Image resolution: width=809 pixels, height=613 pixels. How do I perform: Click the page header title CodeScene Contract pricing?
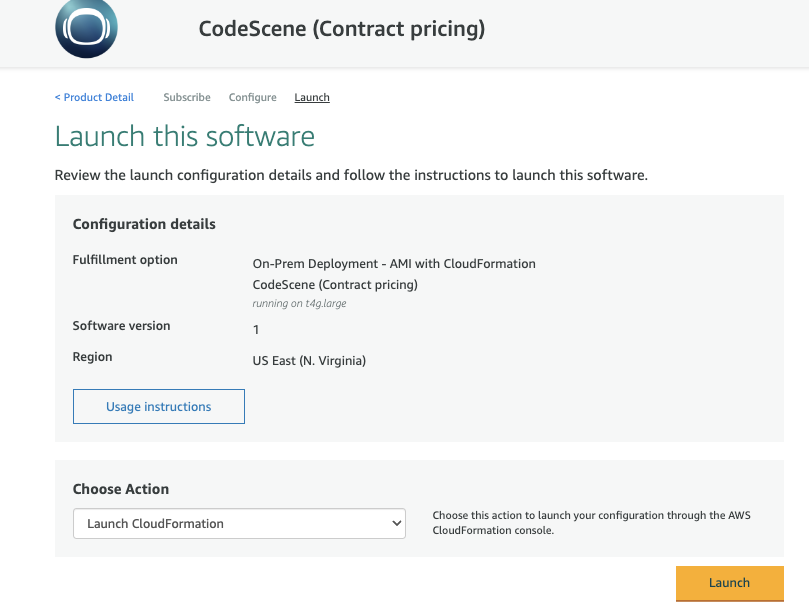340,28
